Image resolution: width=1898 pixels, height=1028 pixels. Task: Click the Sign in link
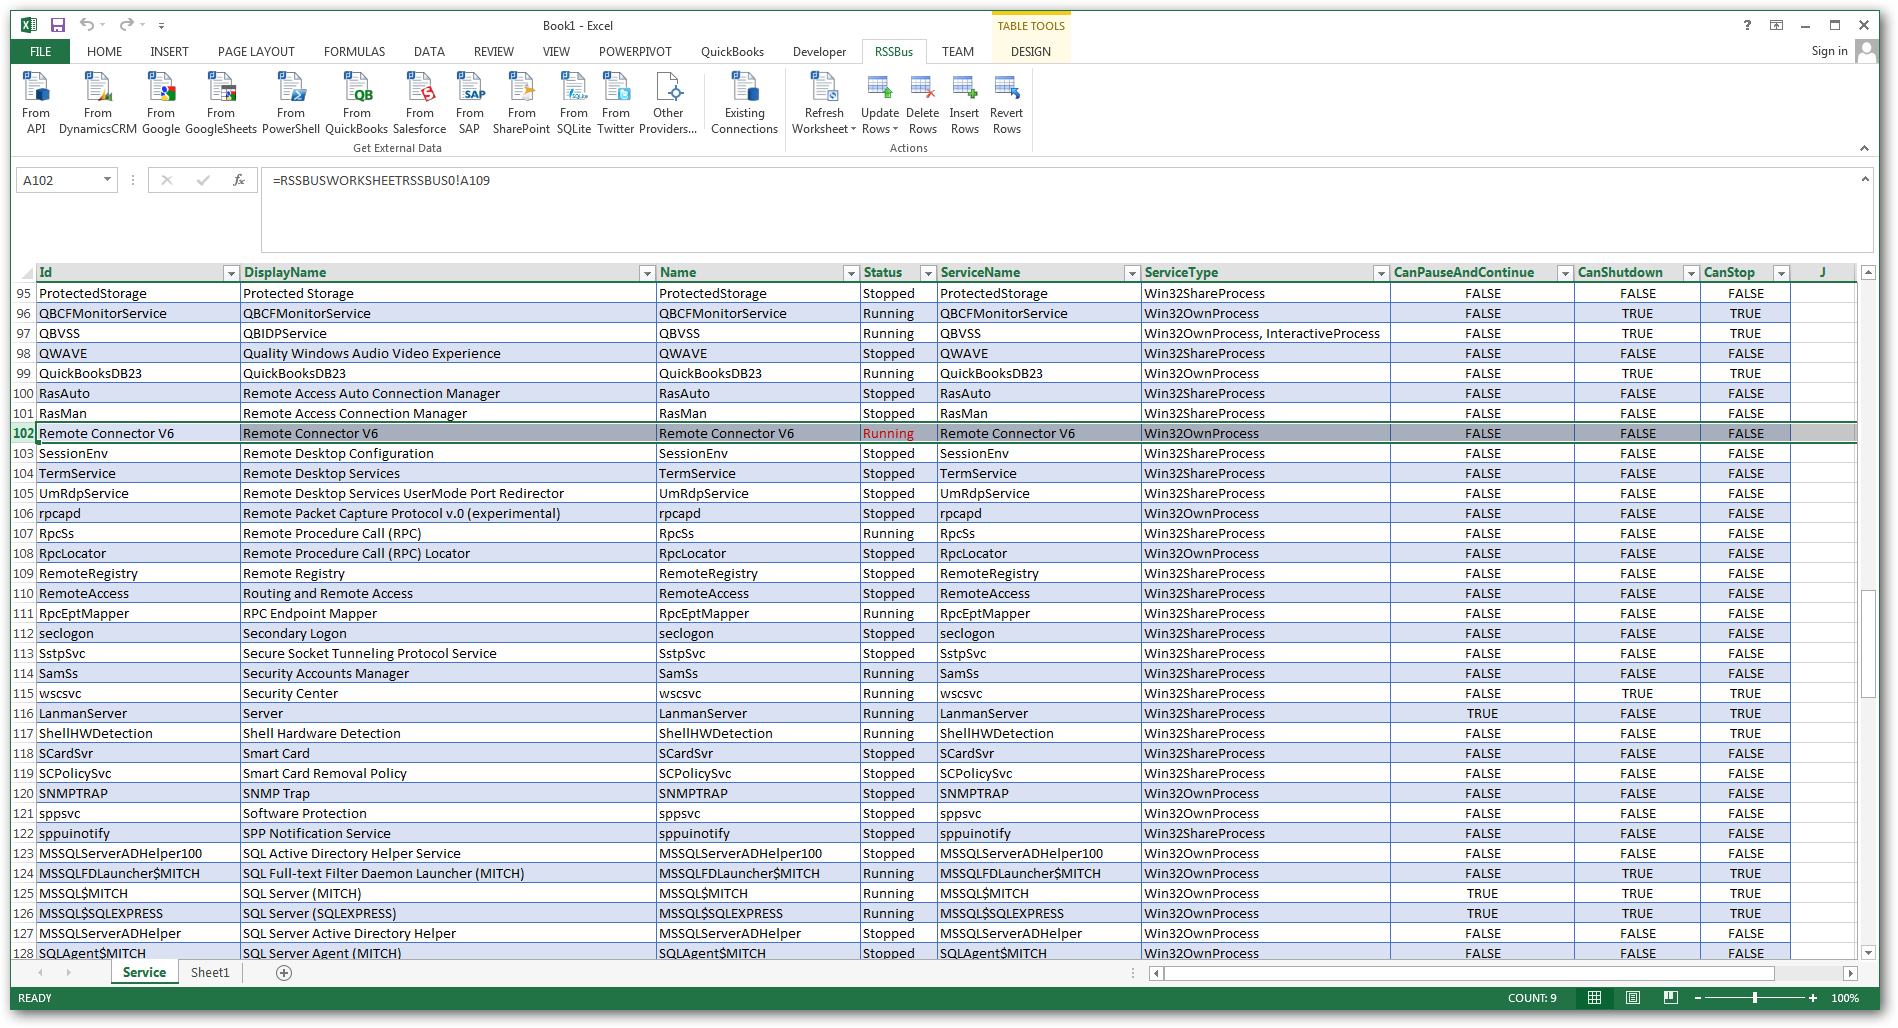point(1829,52)
